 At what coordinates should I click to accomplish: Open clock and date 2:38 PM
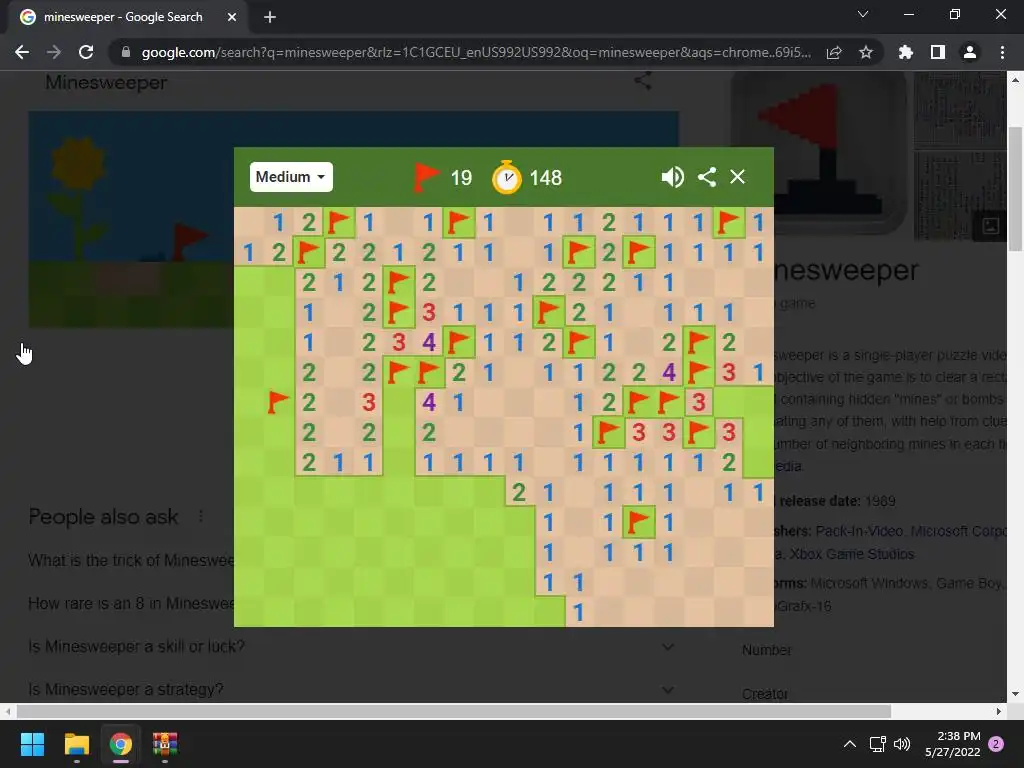953,744
